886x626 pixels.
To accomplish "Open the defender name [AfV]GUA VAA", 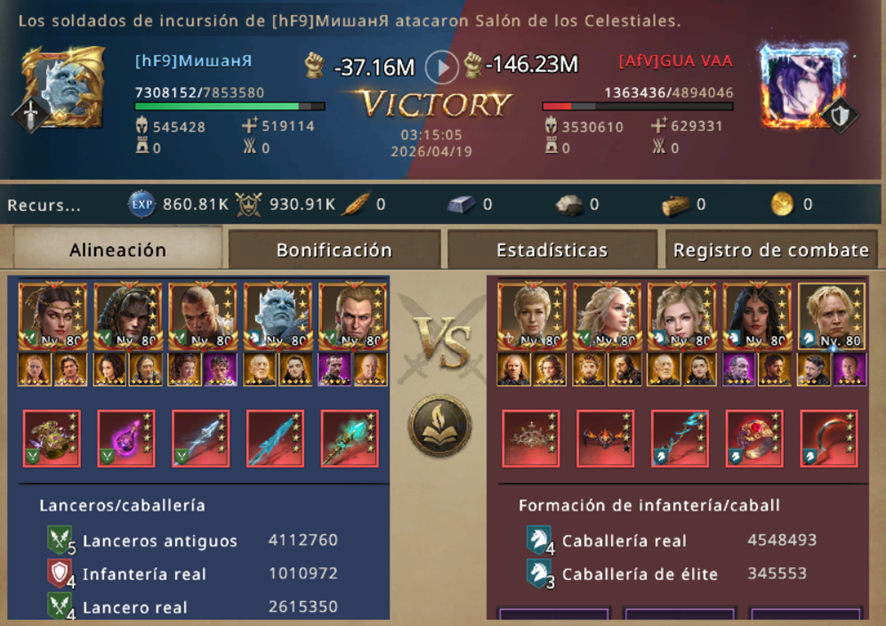I will (676, 61).
